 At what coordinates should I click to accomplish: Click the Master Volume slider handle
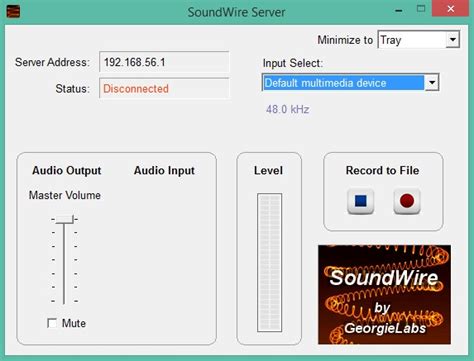pyautogui.click(x=64, y=219)
